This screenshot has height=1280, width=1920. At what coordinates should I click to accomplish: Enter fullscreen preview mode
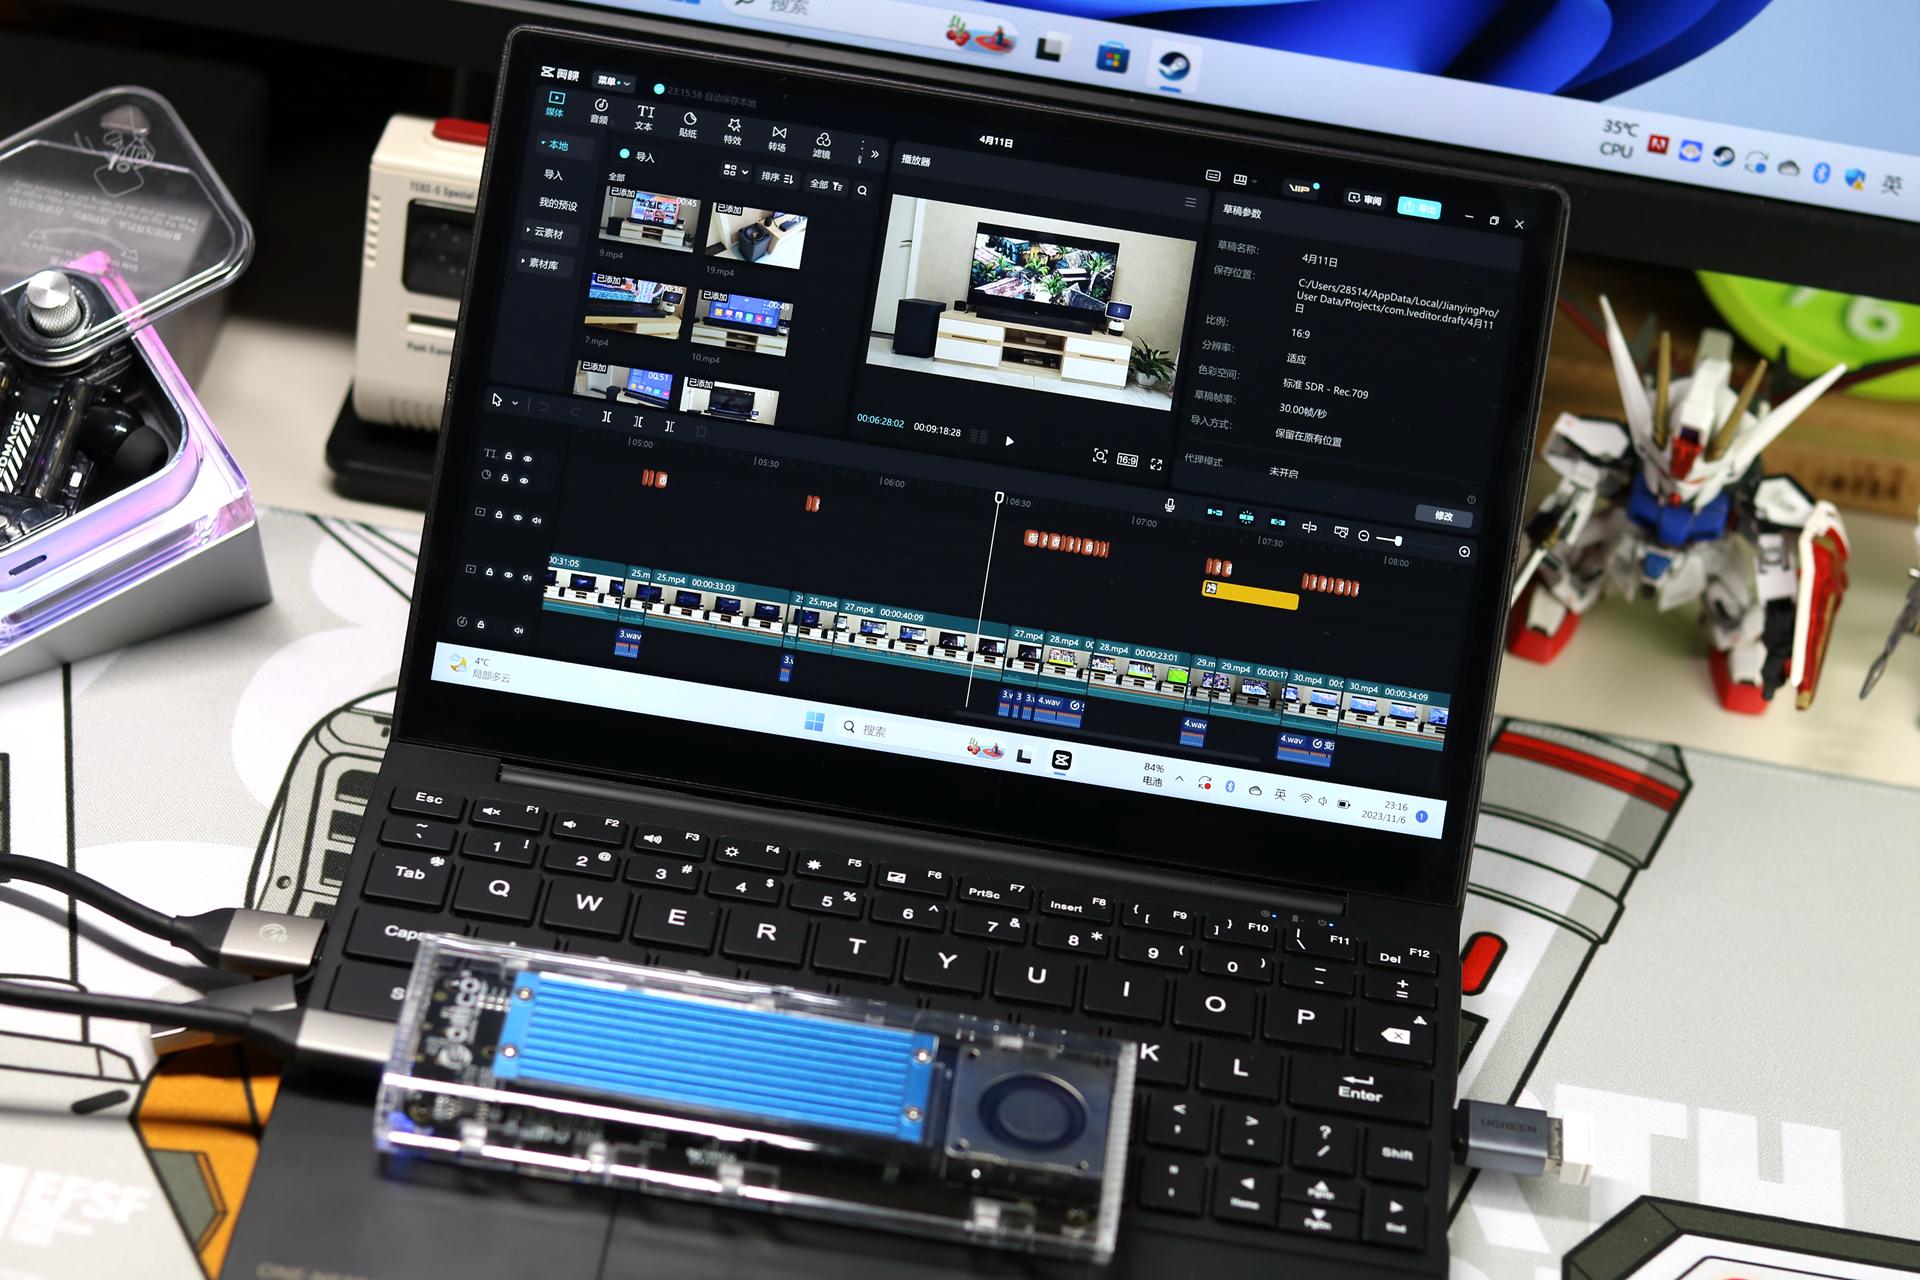[1156, 464]
